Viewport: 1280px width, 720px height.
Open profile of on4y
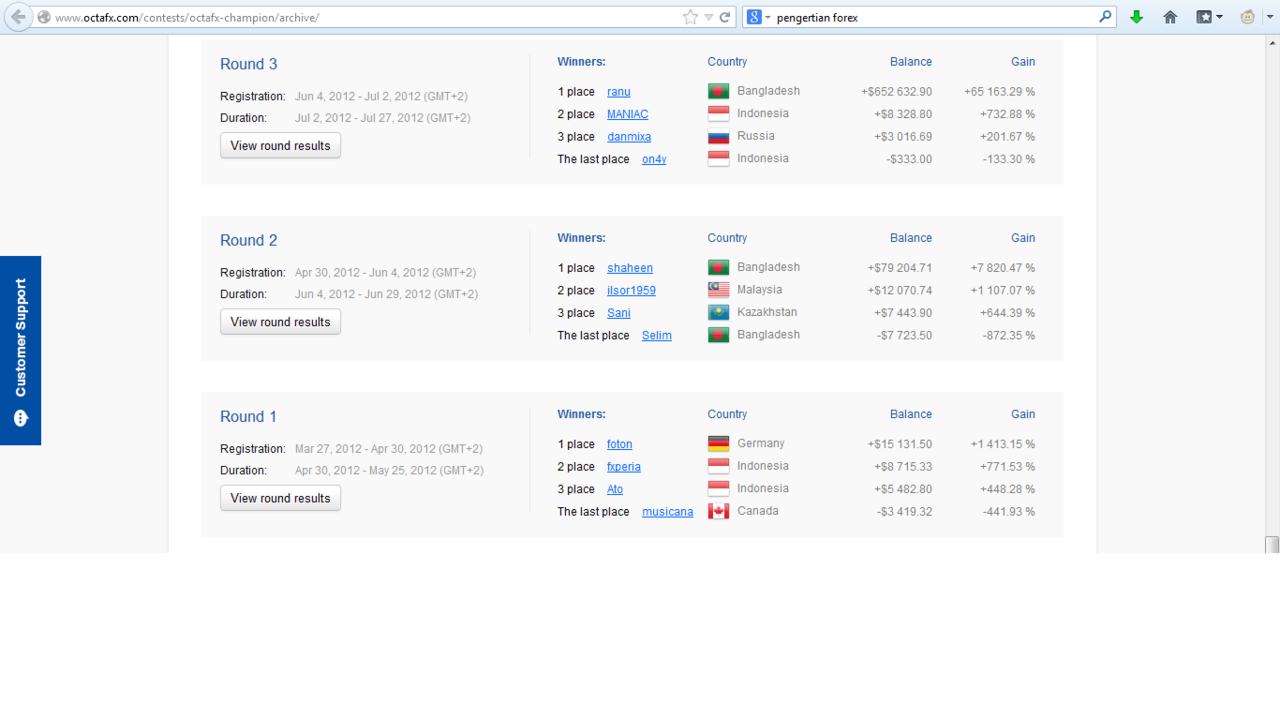[x=654, y=159]
